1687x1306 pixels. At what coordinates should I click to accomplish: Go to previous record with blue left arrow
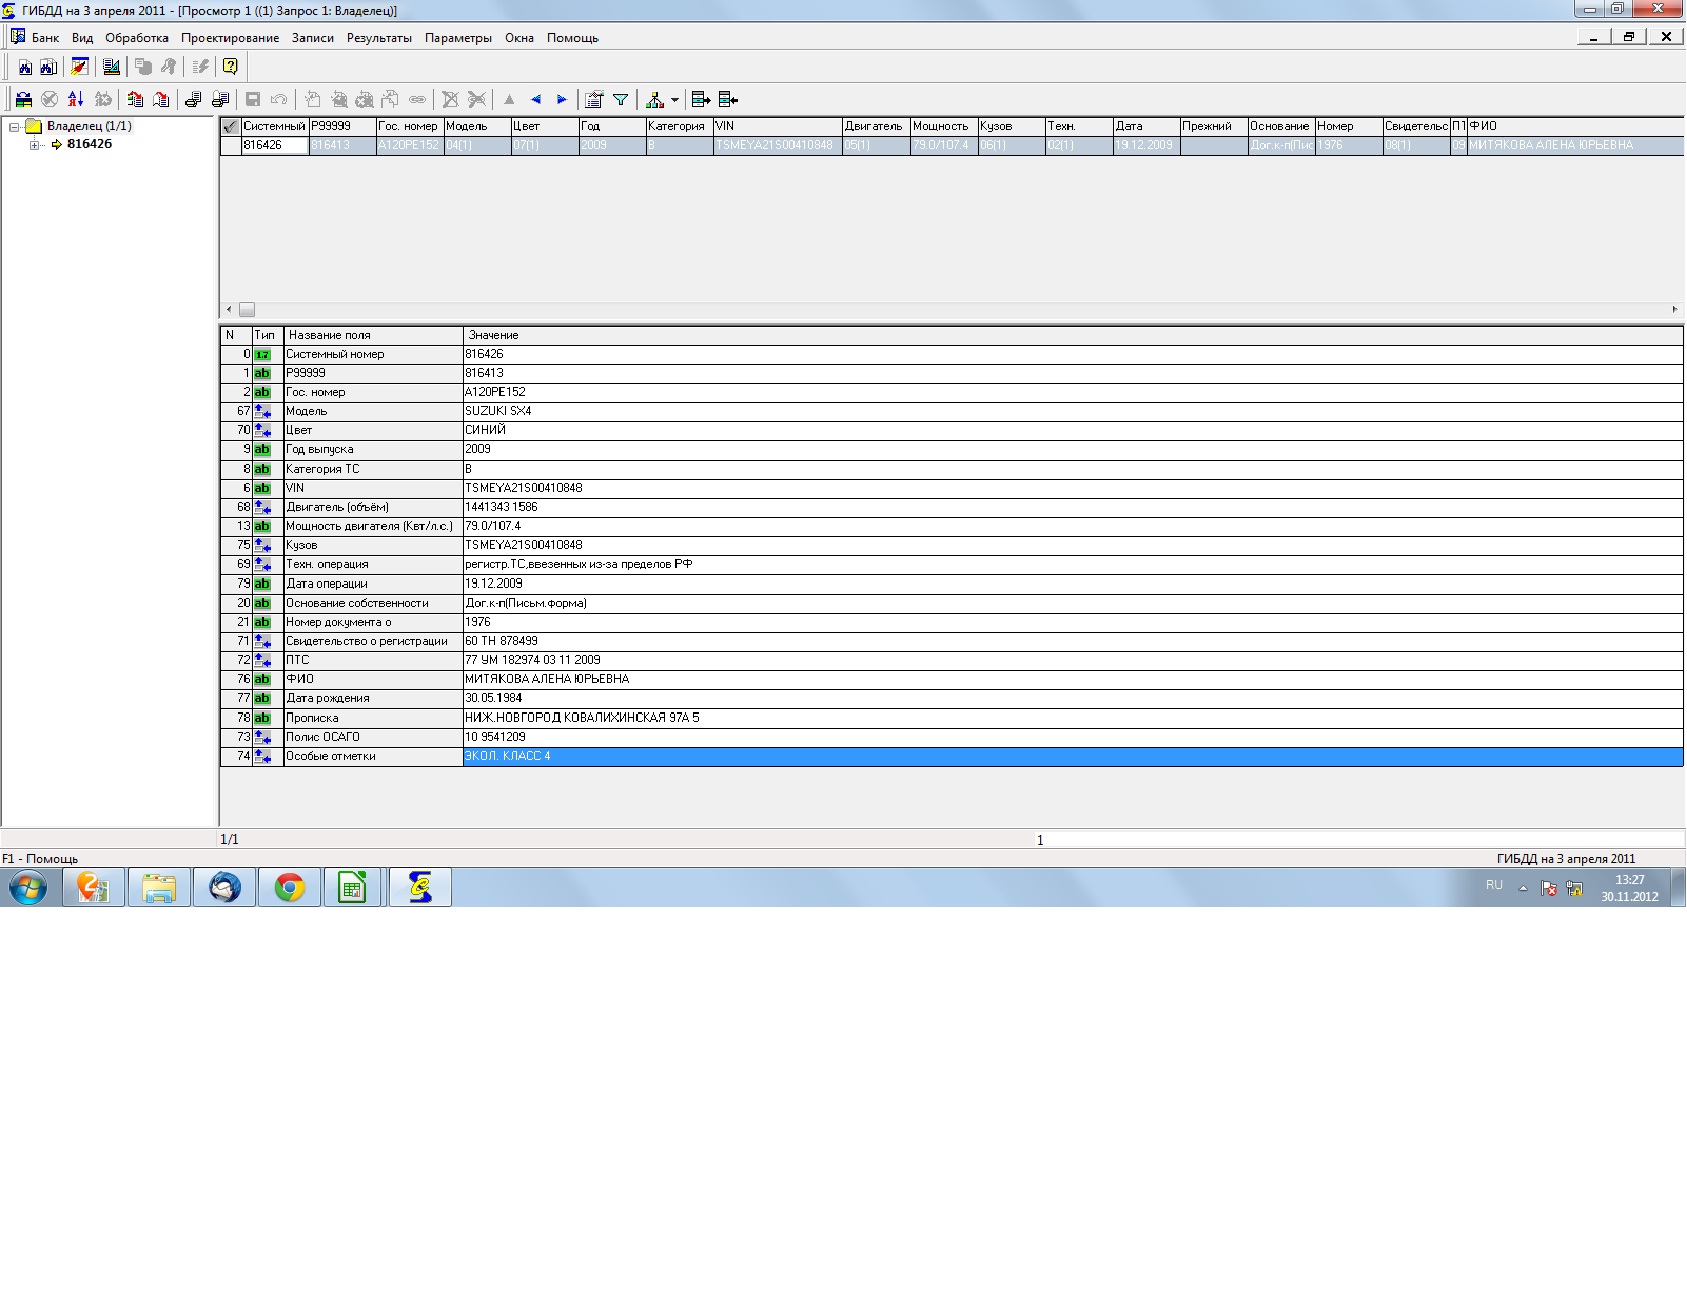click(536, 100)
